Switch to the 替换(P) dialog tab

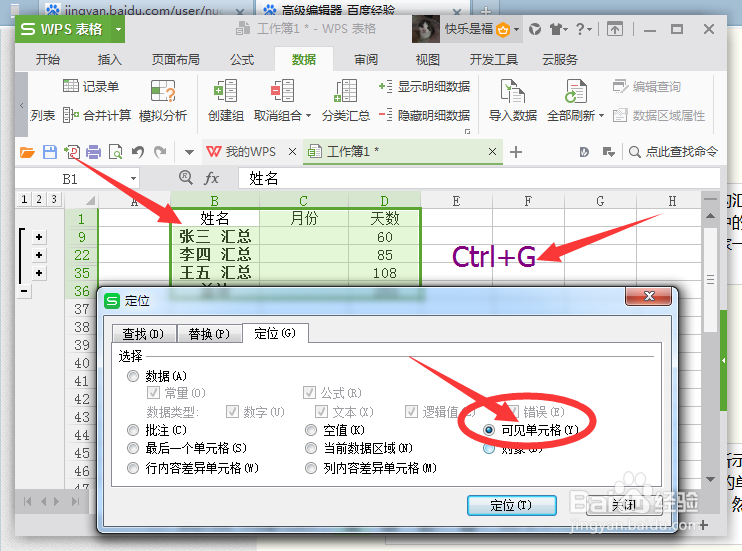(x=209, y=334)
